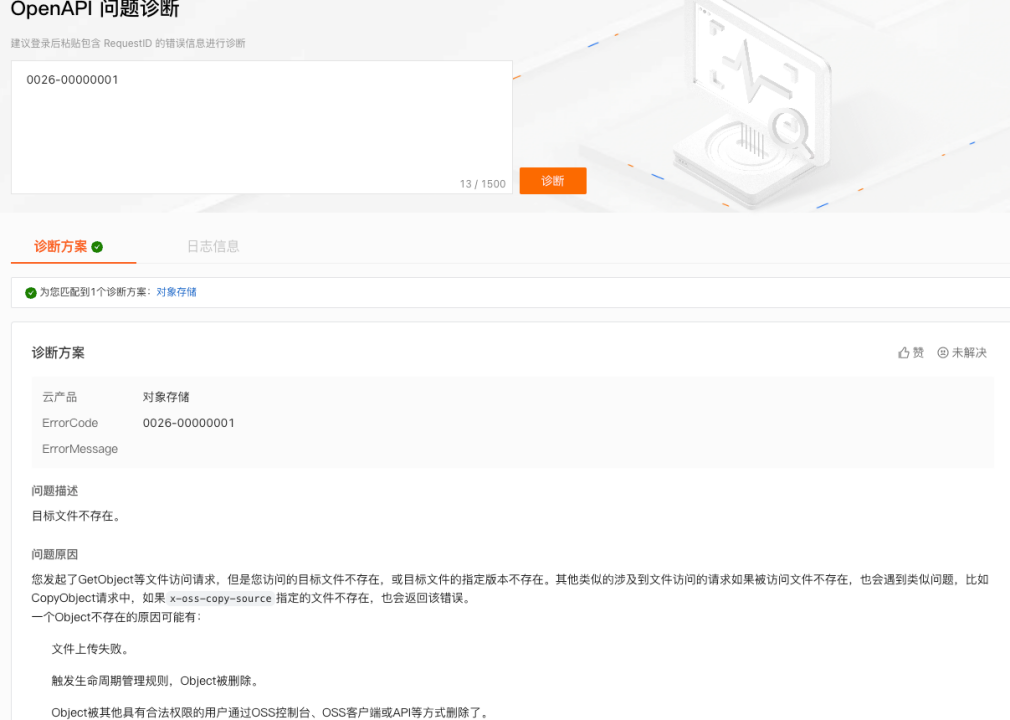The width and height of the screenshot is (1010, 720).
Task: Click the 云产品 label
Action: [59, 397]
